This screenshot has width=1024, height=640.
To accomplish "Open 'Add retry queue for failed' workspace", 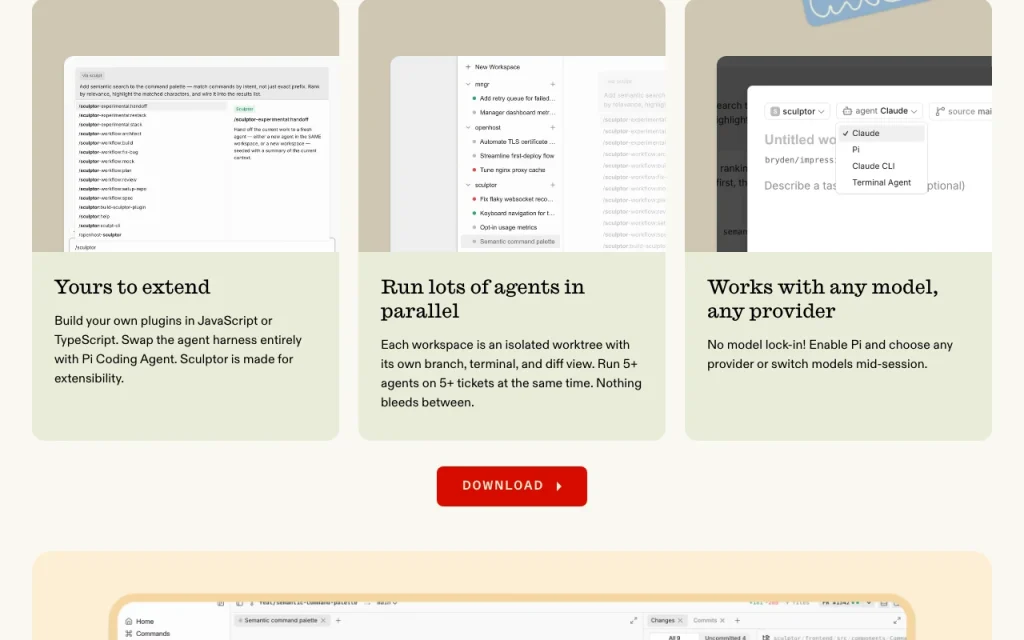I will click(x=513, y=99).
